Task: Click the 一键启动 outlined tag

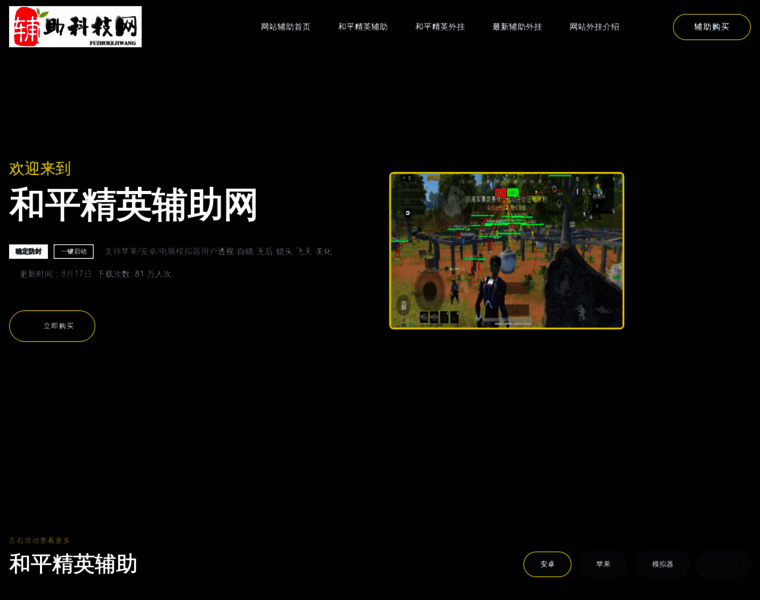Action: [74, 252]
